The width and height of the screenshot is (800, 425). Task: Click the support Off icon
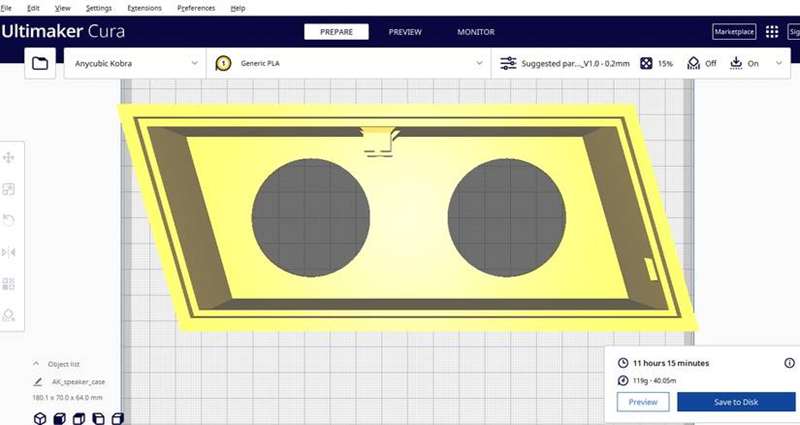pos(693,63)
